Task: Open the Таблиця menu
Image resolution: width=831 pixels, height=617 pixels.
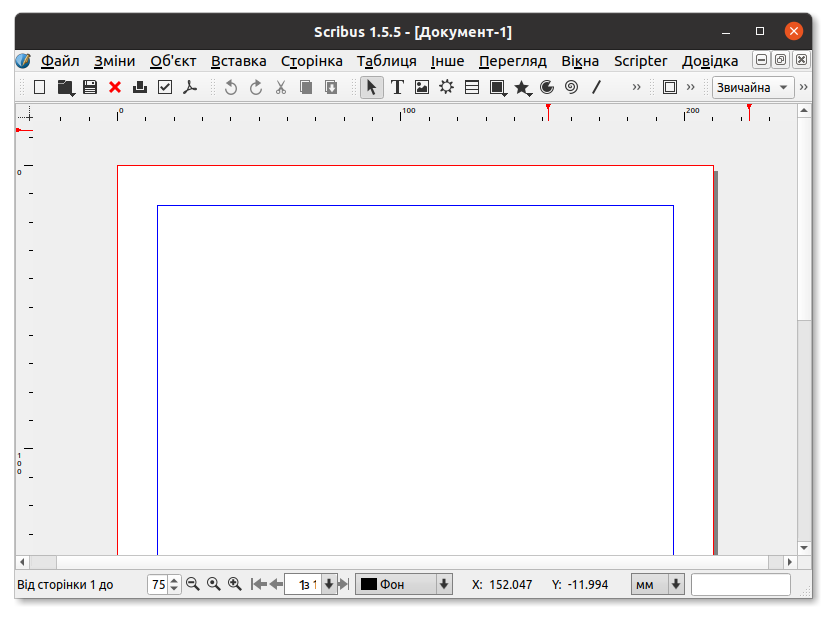Action: point(386,61)
